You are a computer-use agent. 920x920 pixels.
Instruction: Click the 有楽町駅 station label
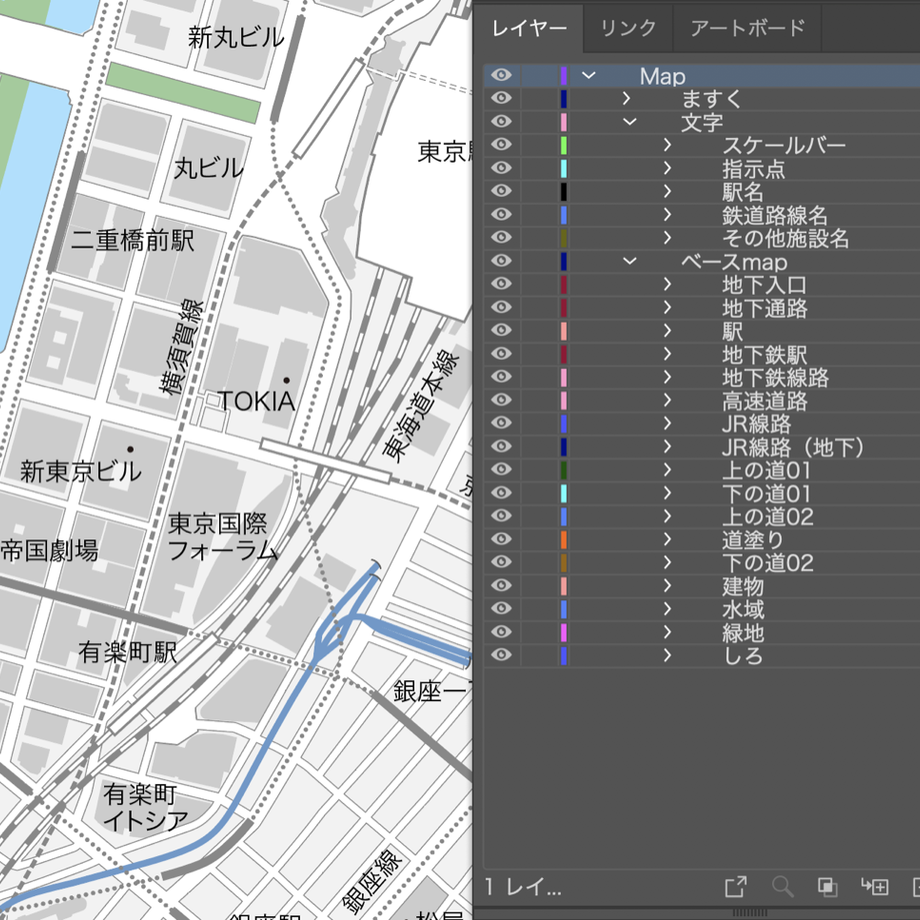point(128,652)
